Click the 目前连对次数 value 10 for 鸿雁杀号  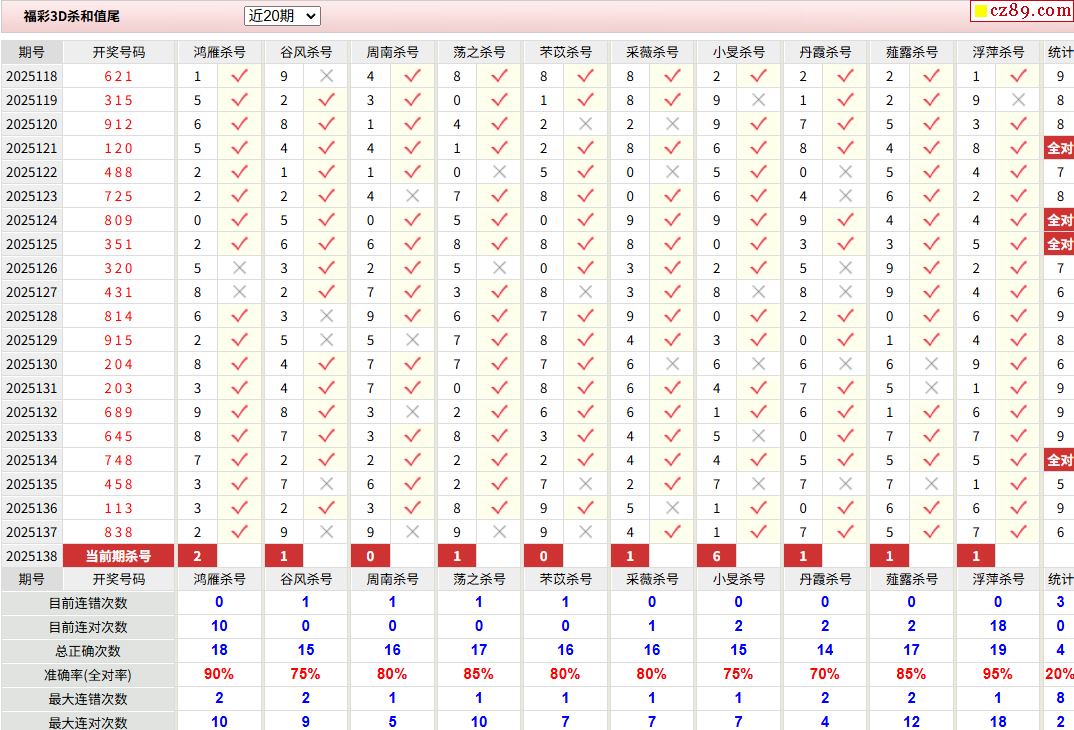(x=219, y=626)
